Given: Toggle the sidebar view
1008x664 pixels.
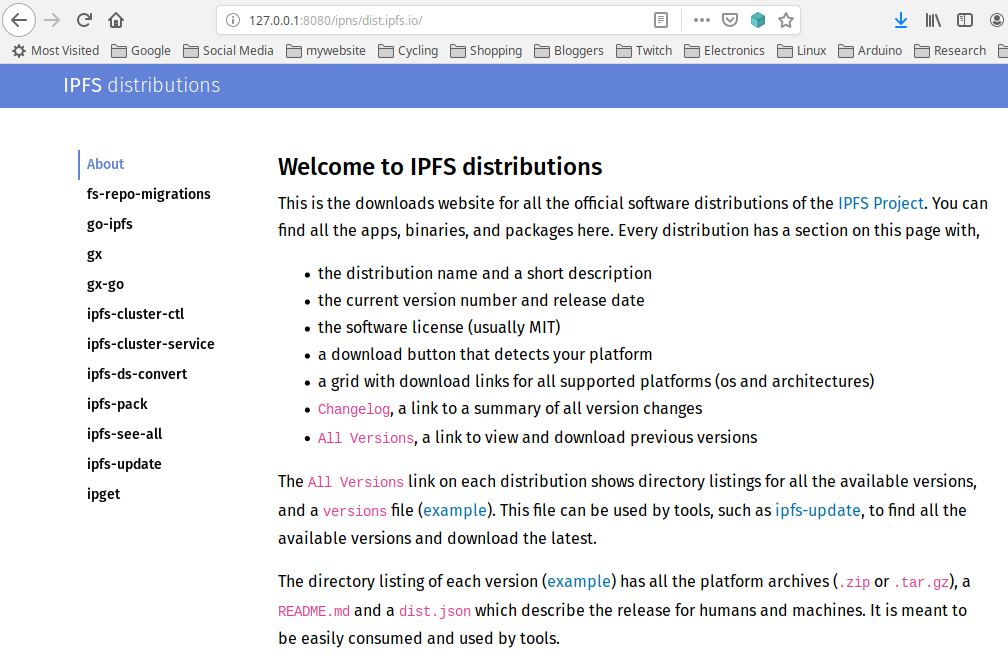Looking at the screenshot, I should pyautogui.click(x=965, y=21).
